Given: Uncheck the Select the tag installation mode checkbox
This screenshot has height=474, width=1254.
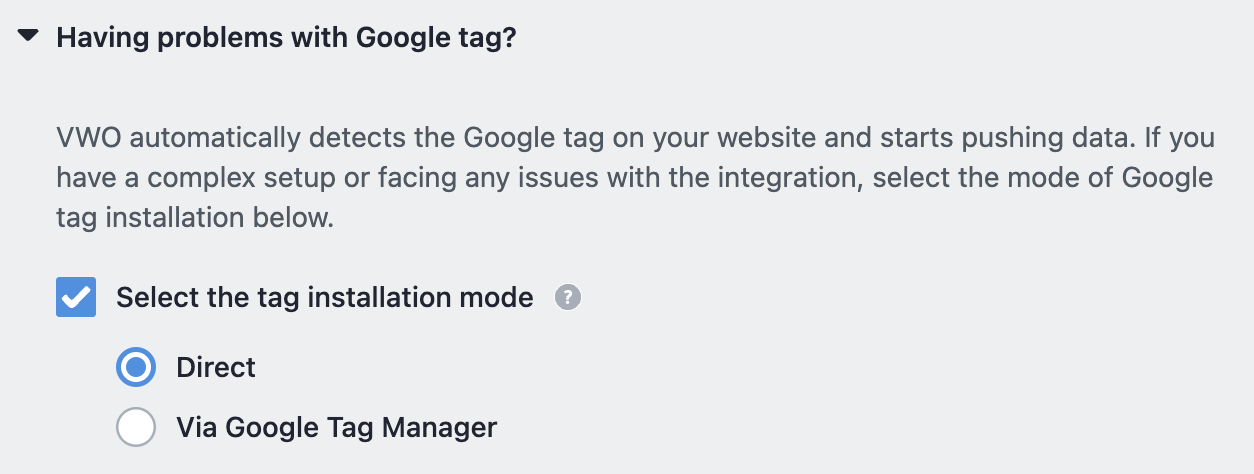Looking at the screenshot, I should (76, 297).
